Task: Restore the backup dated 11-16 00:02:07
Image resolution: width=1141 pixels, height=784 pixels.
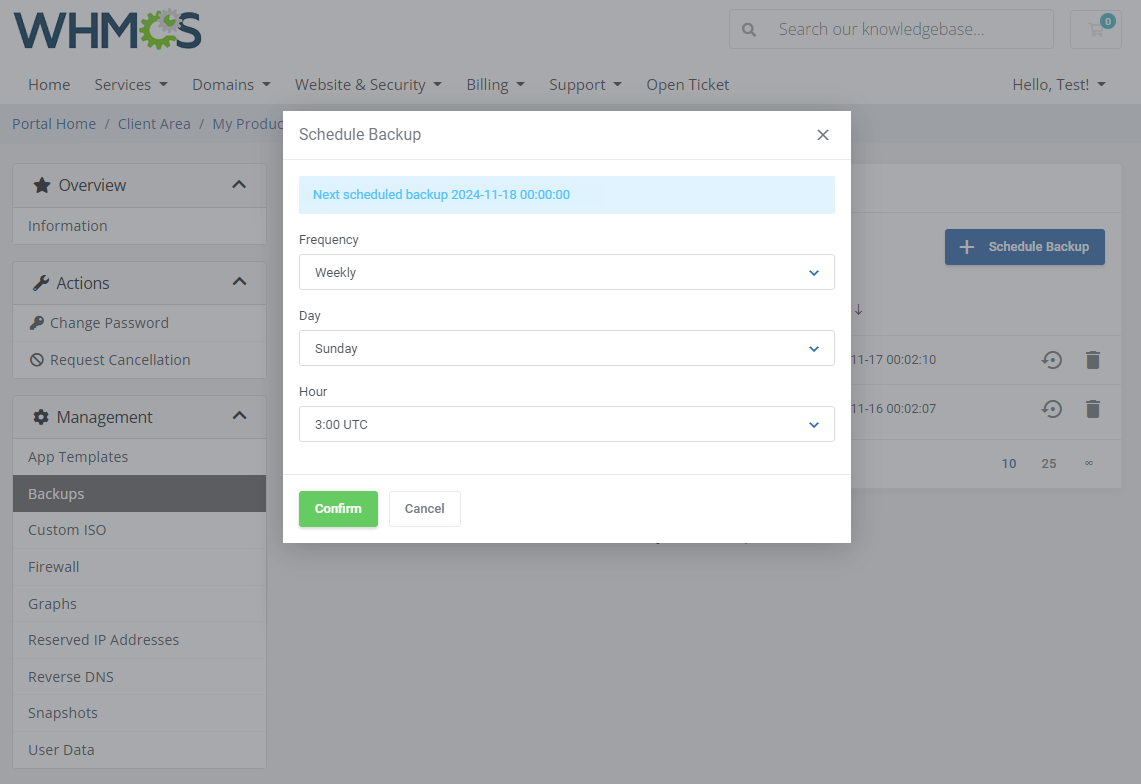Action: [x=1051, y=409]
